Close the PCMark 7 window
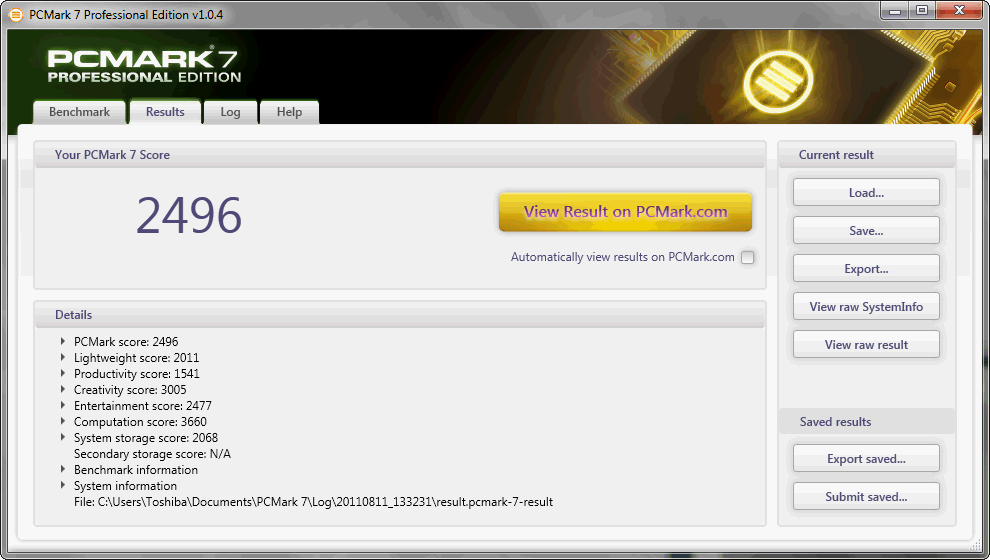The image size is (990, 560). (959, 10)
